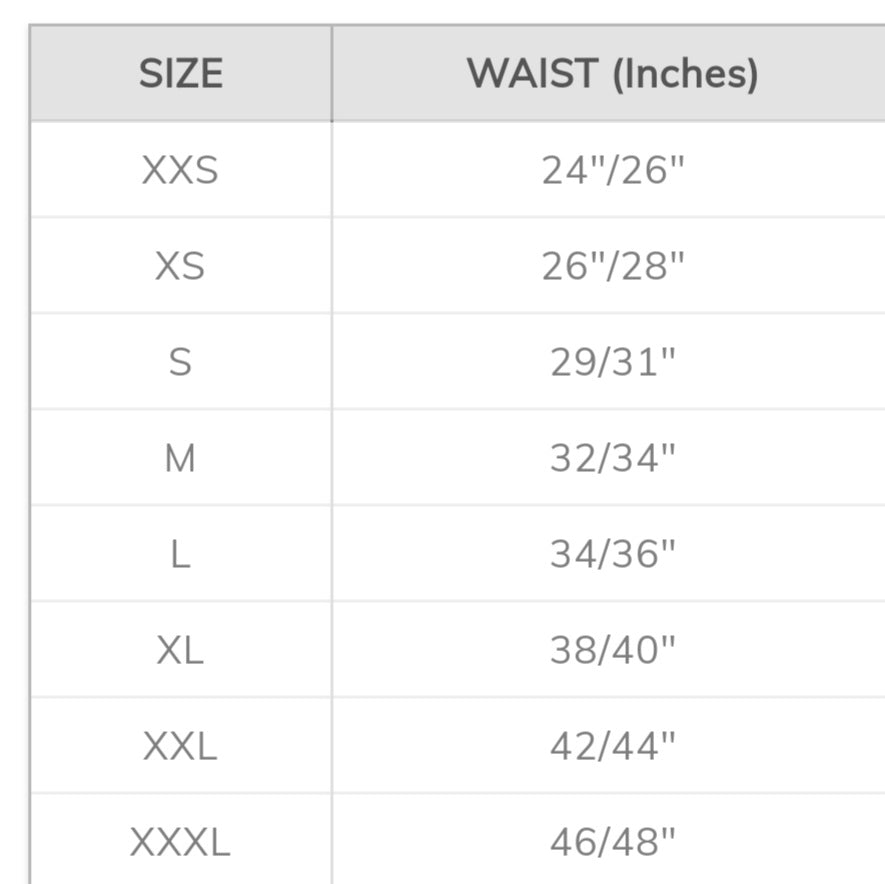Click the 46/48" waist value
Viewport: 885px width, 884px height.
(x=612, y=843)
